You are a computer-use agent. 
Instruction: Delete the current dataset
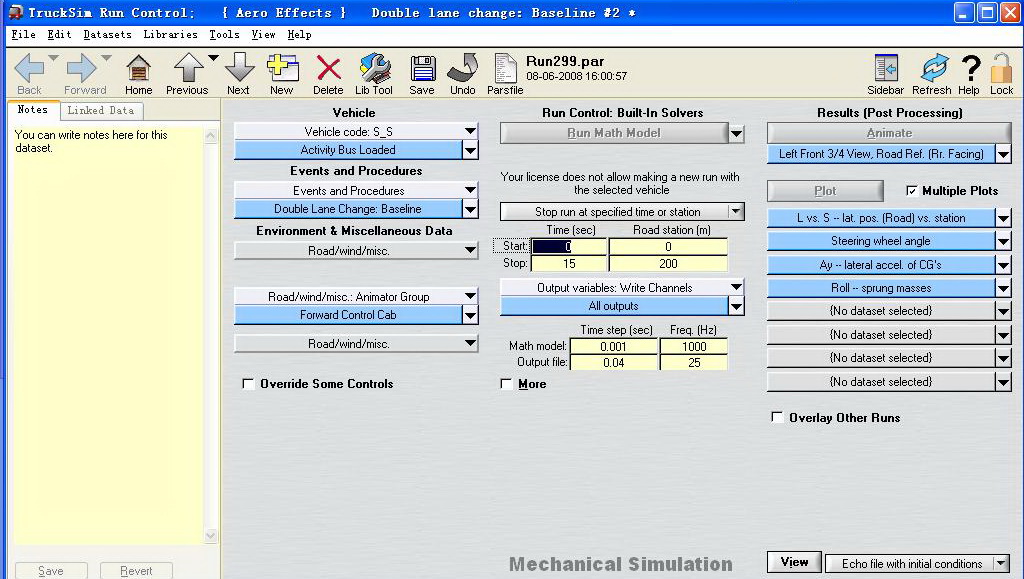tap(328, 68)
